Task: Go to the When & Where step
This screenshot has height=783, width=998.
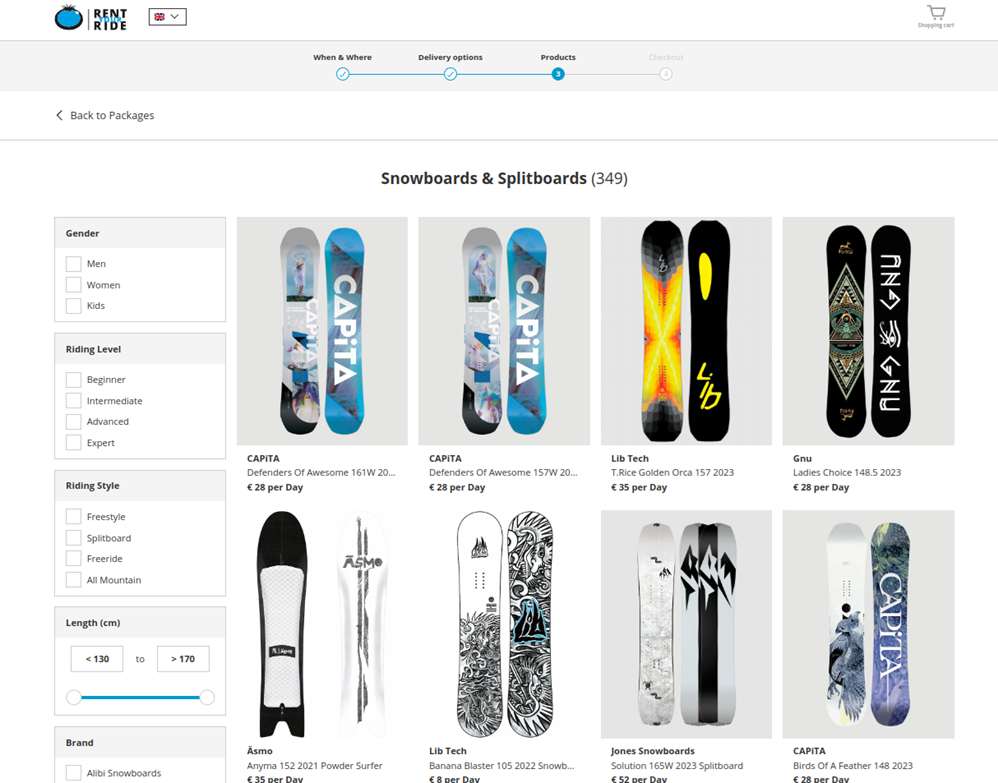Action: 343,57
